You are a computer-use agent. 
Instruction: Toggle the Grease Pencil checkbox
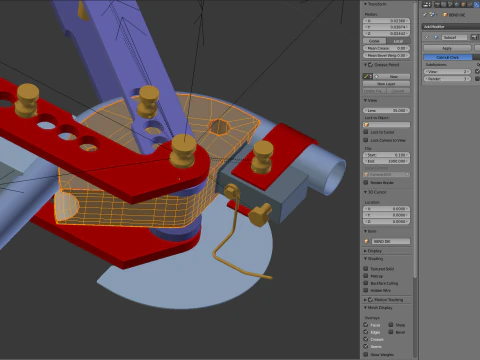coord(370,65)
